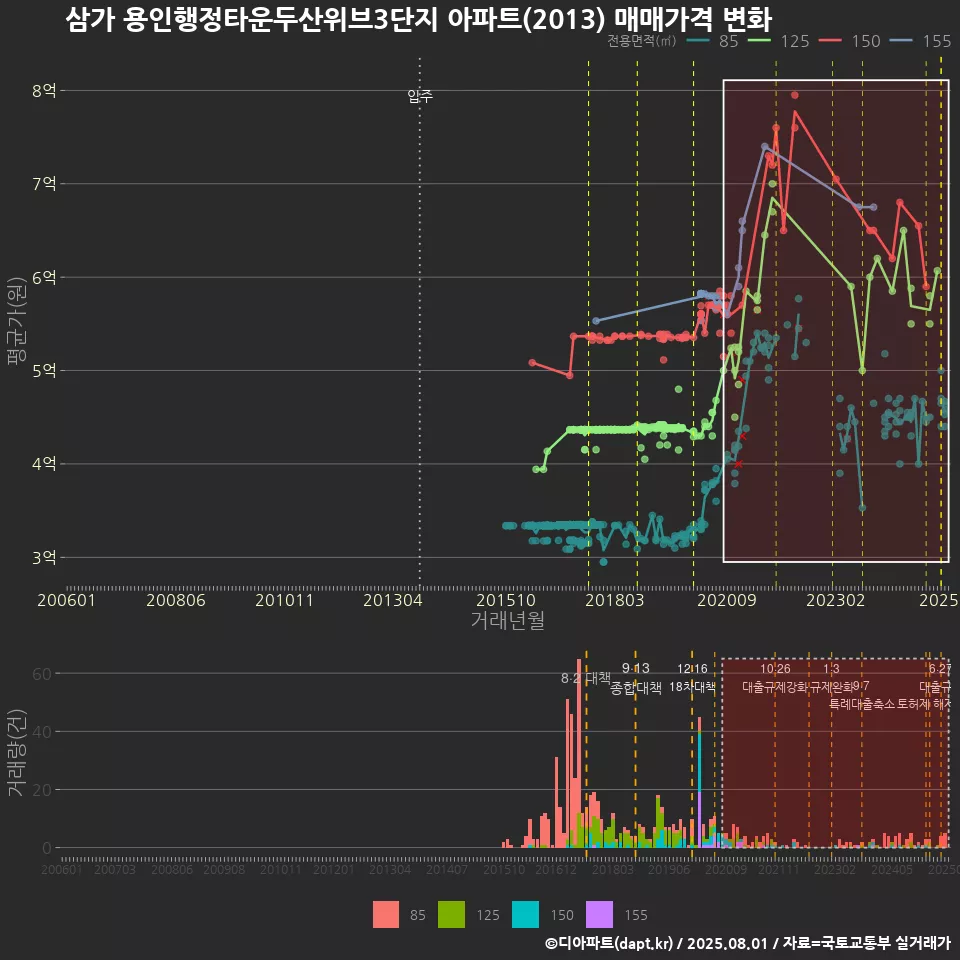
Task: Click 202302 on the price chart x-axis
Action: coord(836,600)
